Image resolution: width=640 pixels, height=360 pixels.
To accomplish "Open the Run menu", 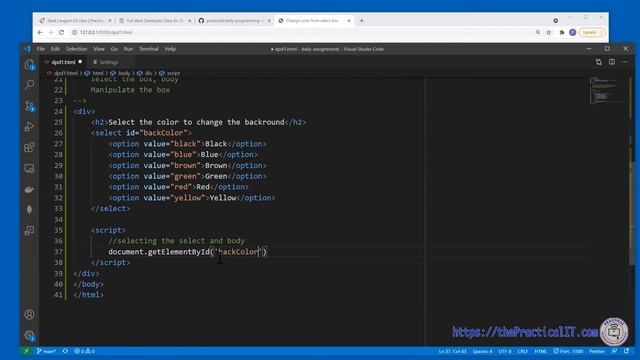I will point(128,49).
